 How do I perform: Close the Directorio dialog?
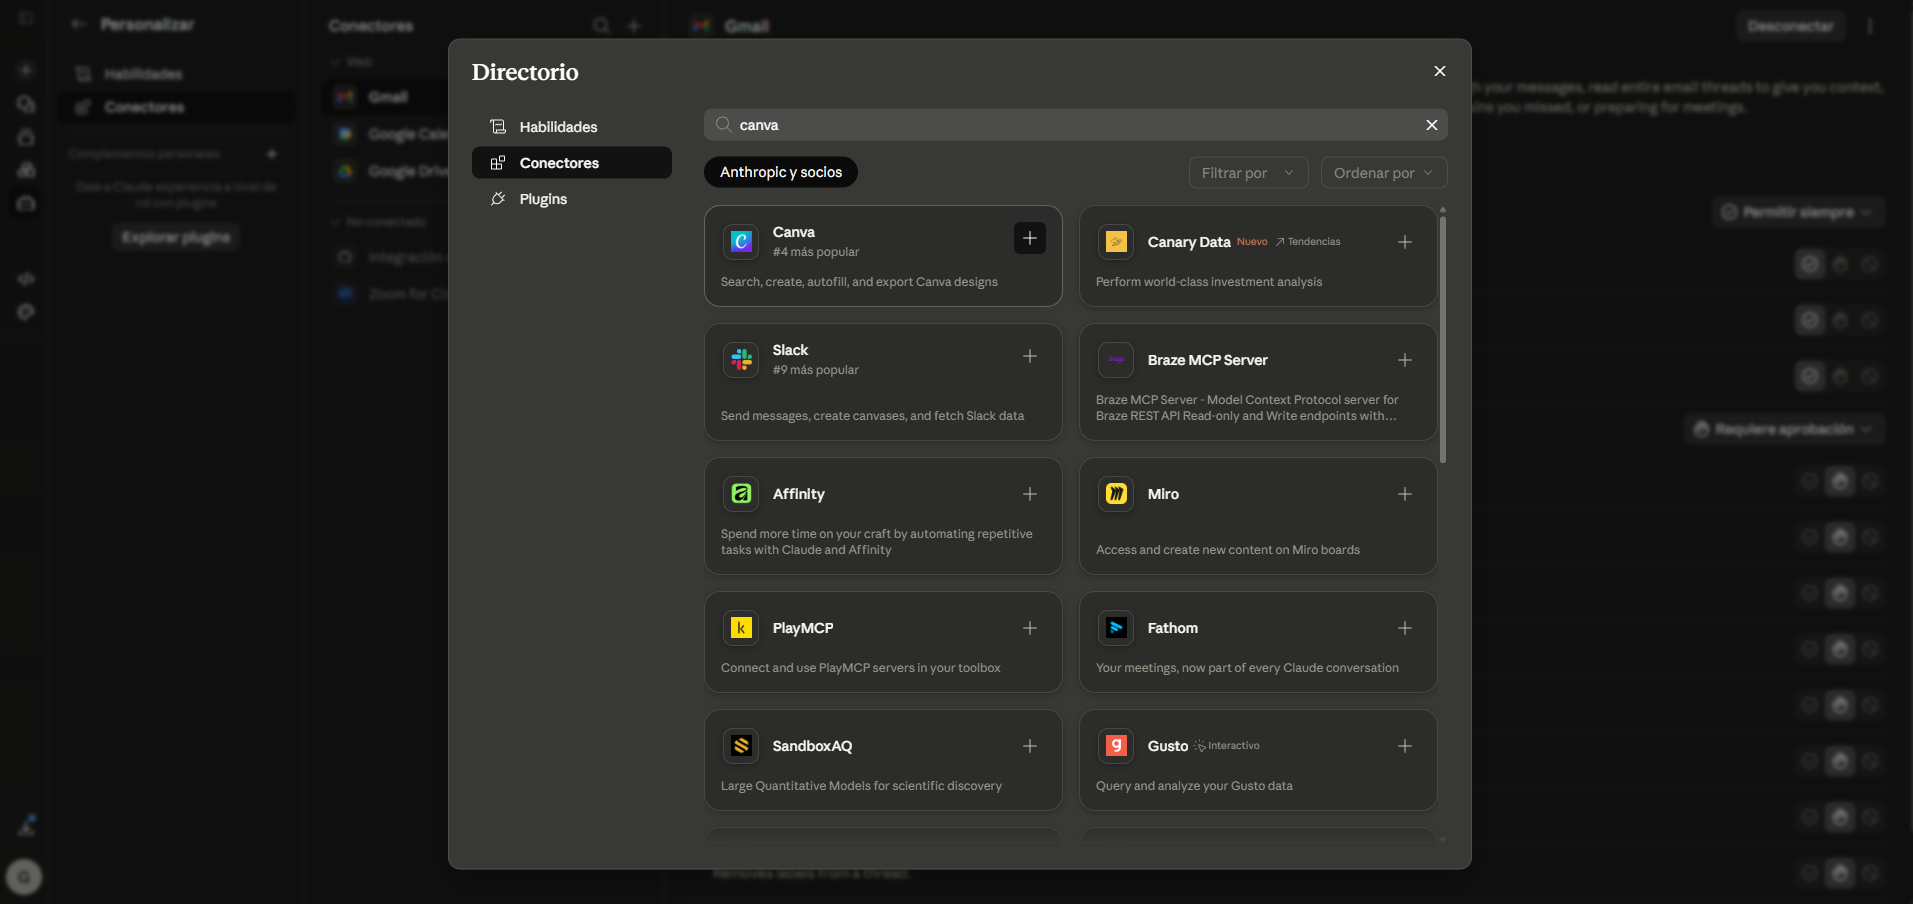(x=1440, y=71)
